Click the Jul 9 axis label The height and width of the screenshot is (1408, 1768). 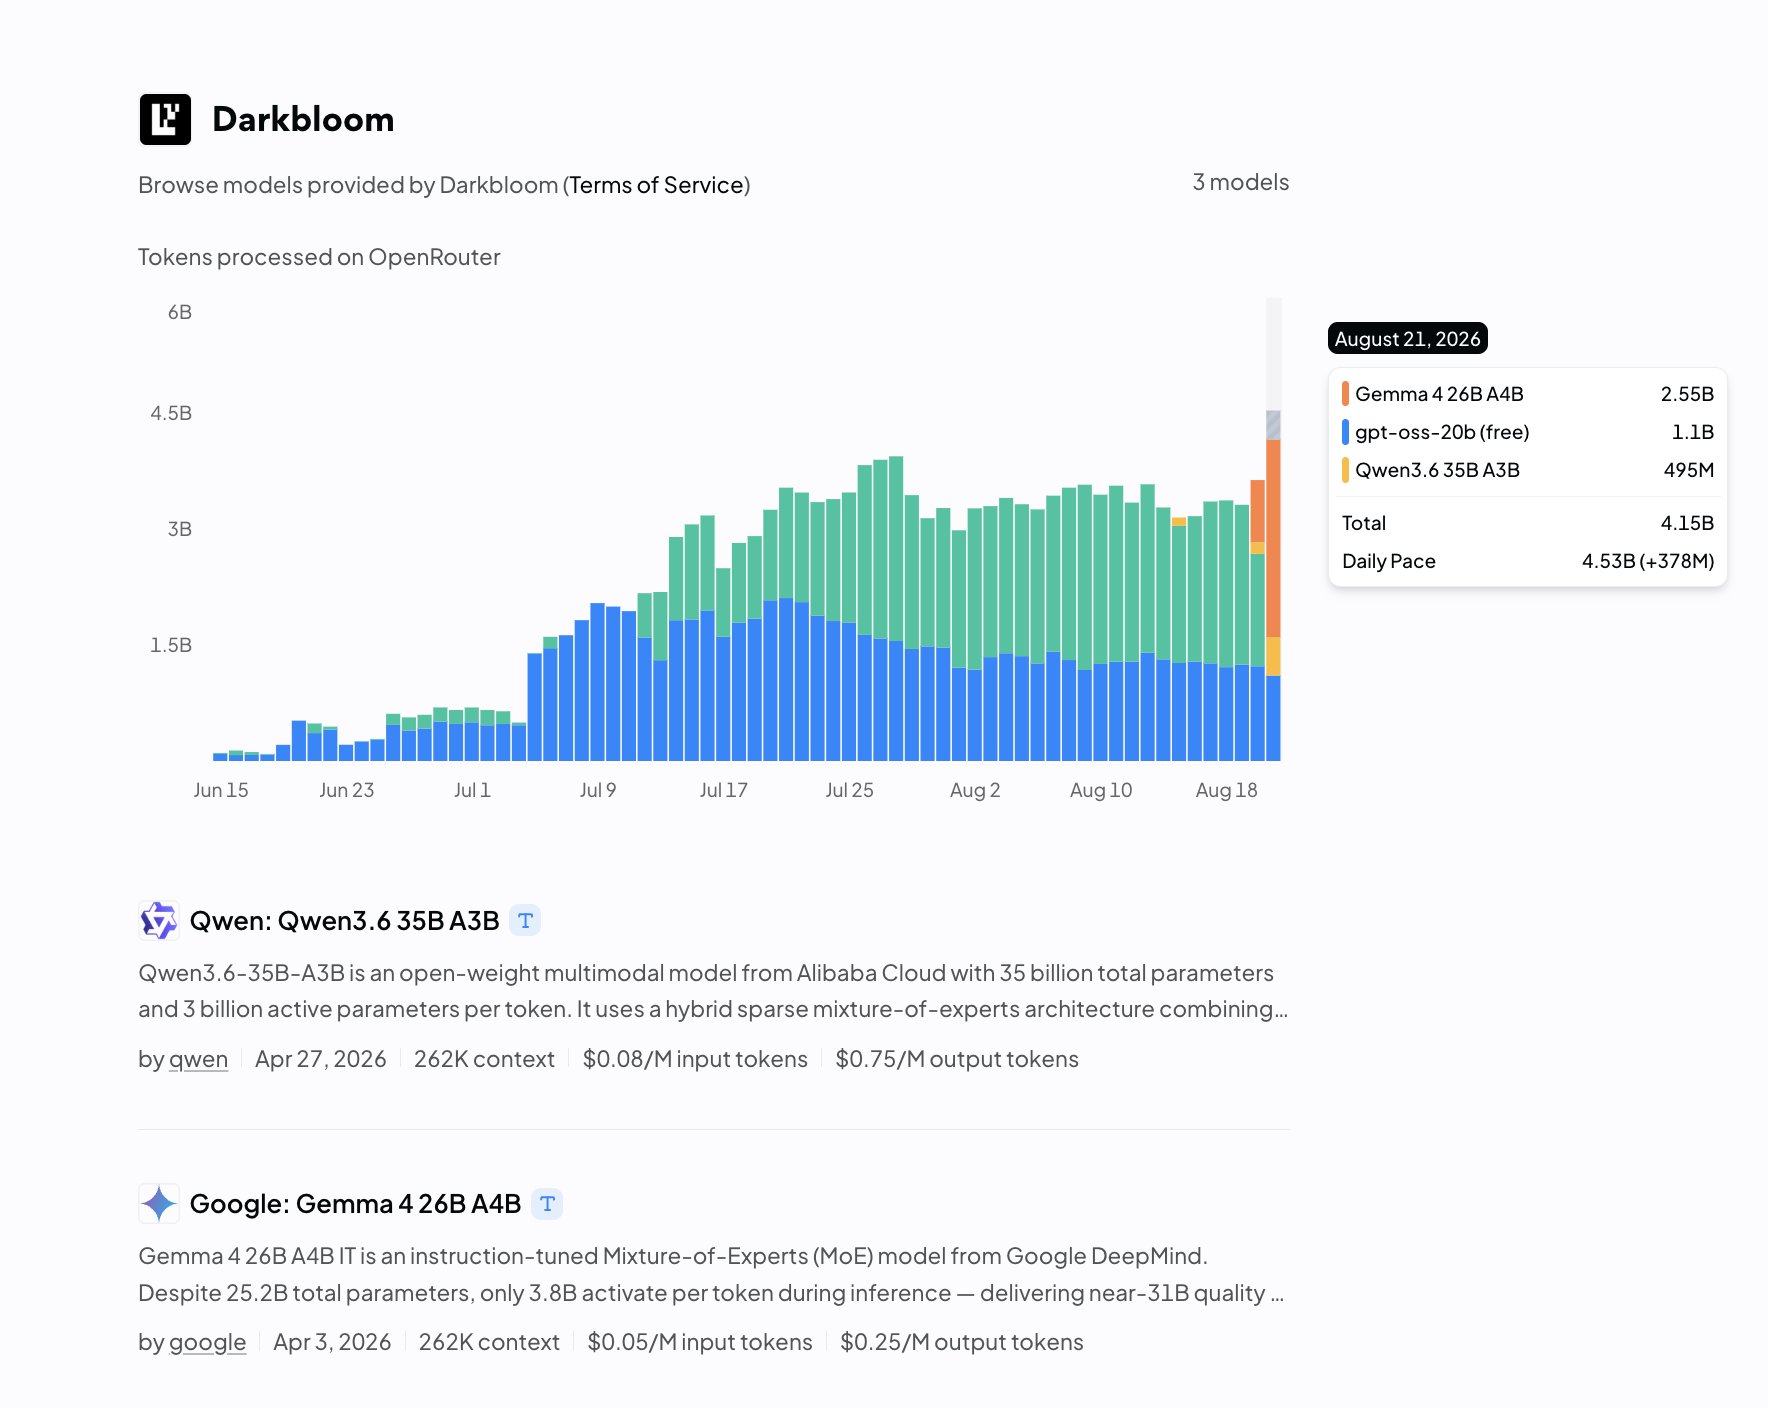tap(598, 790)
